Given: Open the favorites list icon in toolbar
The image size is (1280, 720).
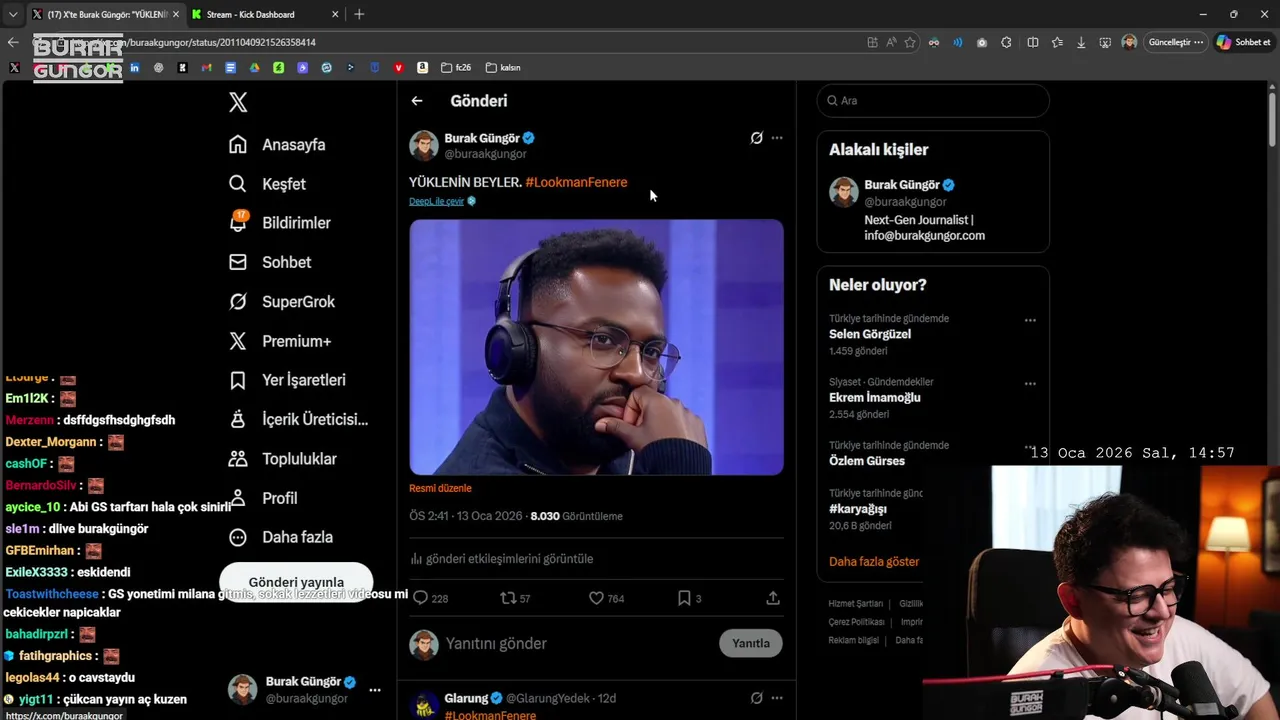Looking at the screenshot, I should point(1057,42).
